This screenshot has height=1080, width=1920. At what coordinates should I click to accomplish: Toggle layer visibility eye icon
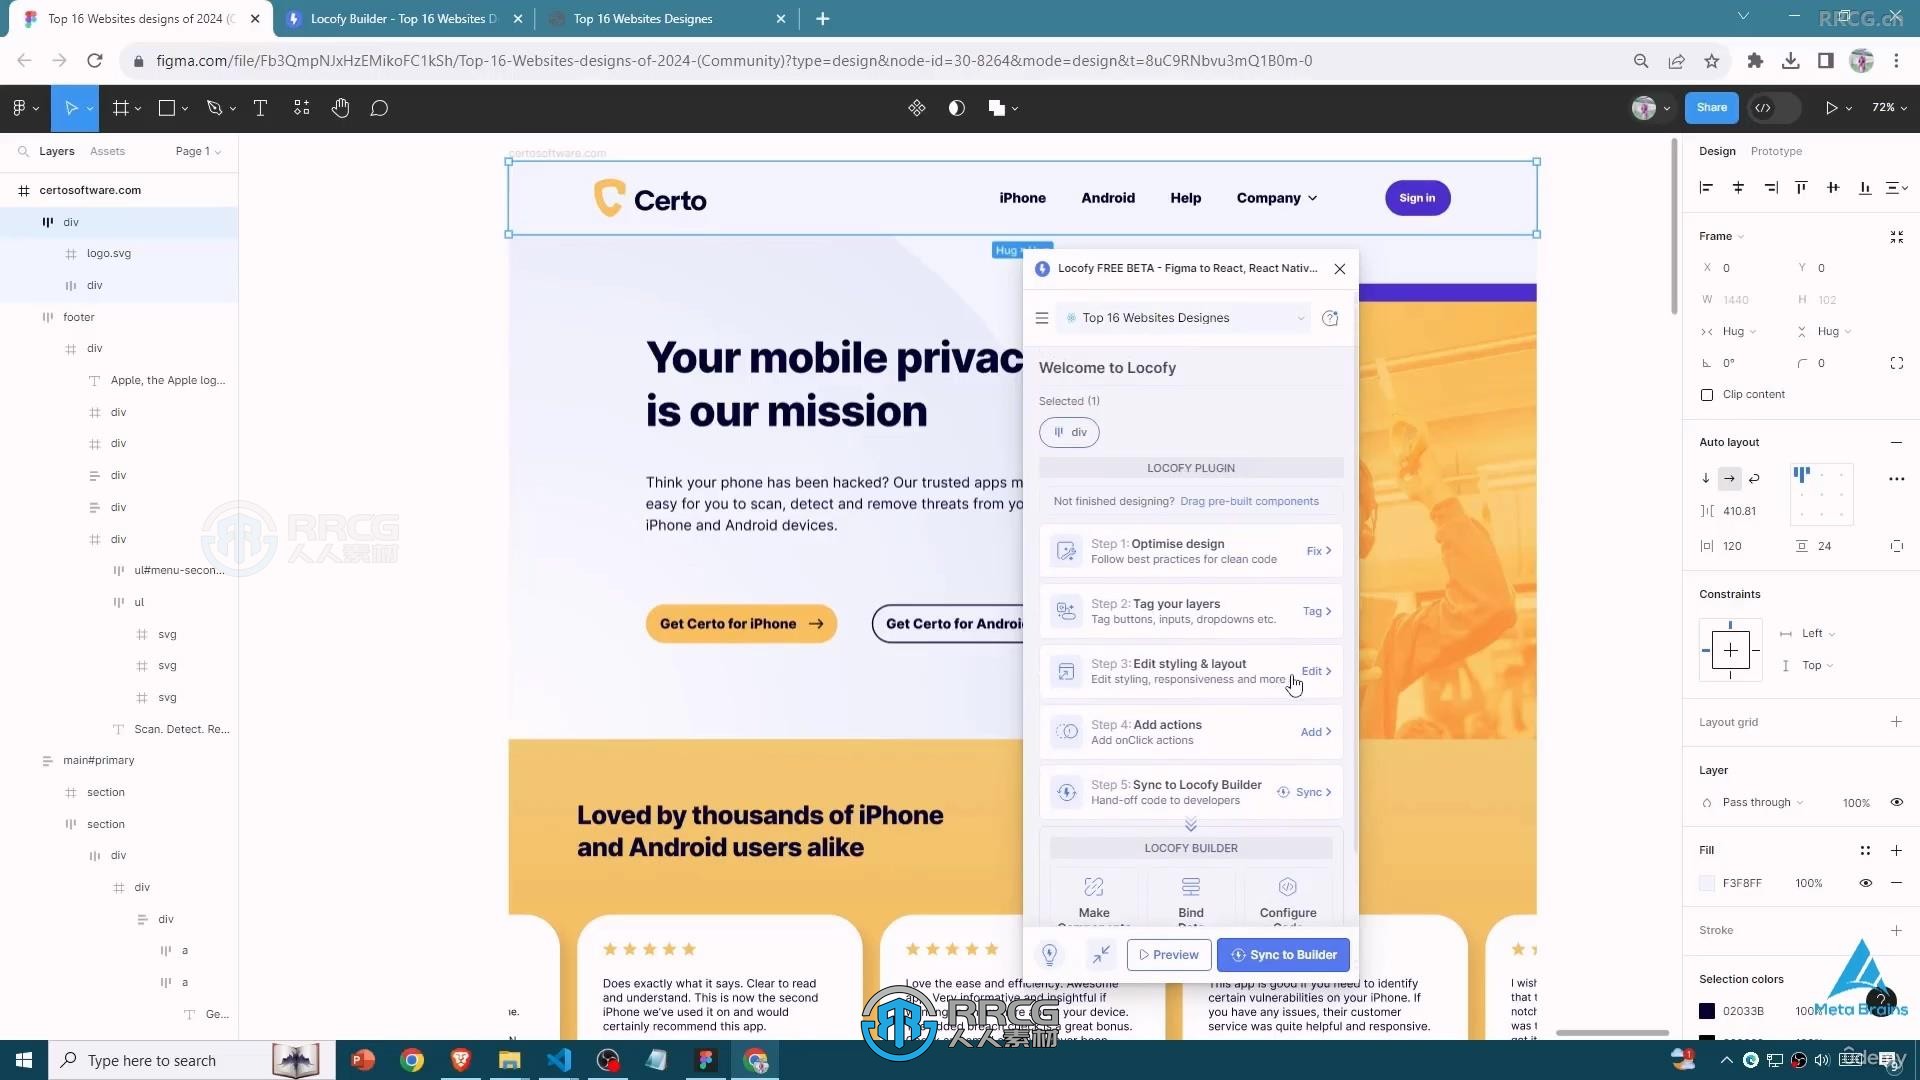tap(1896, 803)
